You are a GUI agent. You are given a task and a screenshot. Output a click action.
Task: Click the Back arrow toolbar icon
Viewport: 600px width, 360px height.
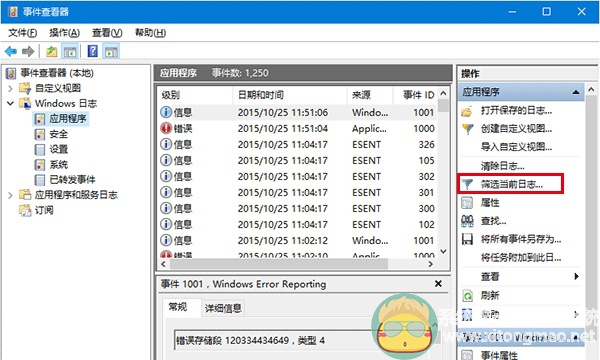[11, 51]
